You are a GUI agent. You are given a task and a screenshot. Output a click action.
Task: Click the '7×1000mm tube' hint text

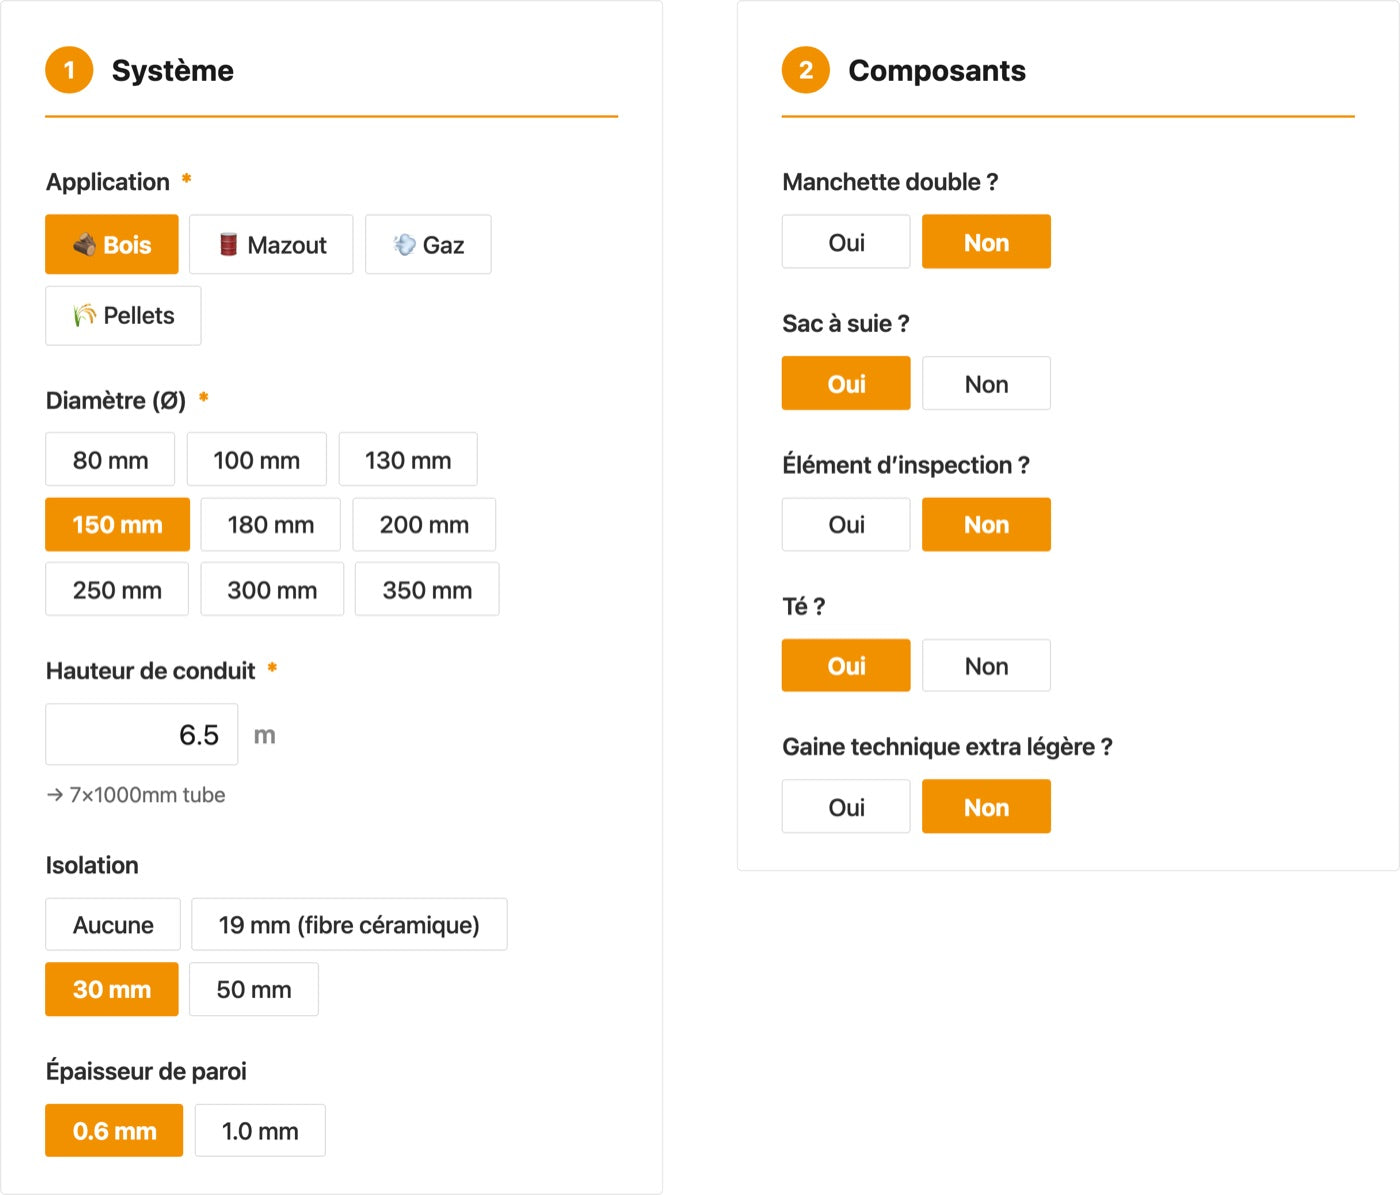(x=147, y=795)
